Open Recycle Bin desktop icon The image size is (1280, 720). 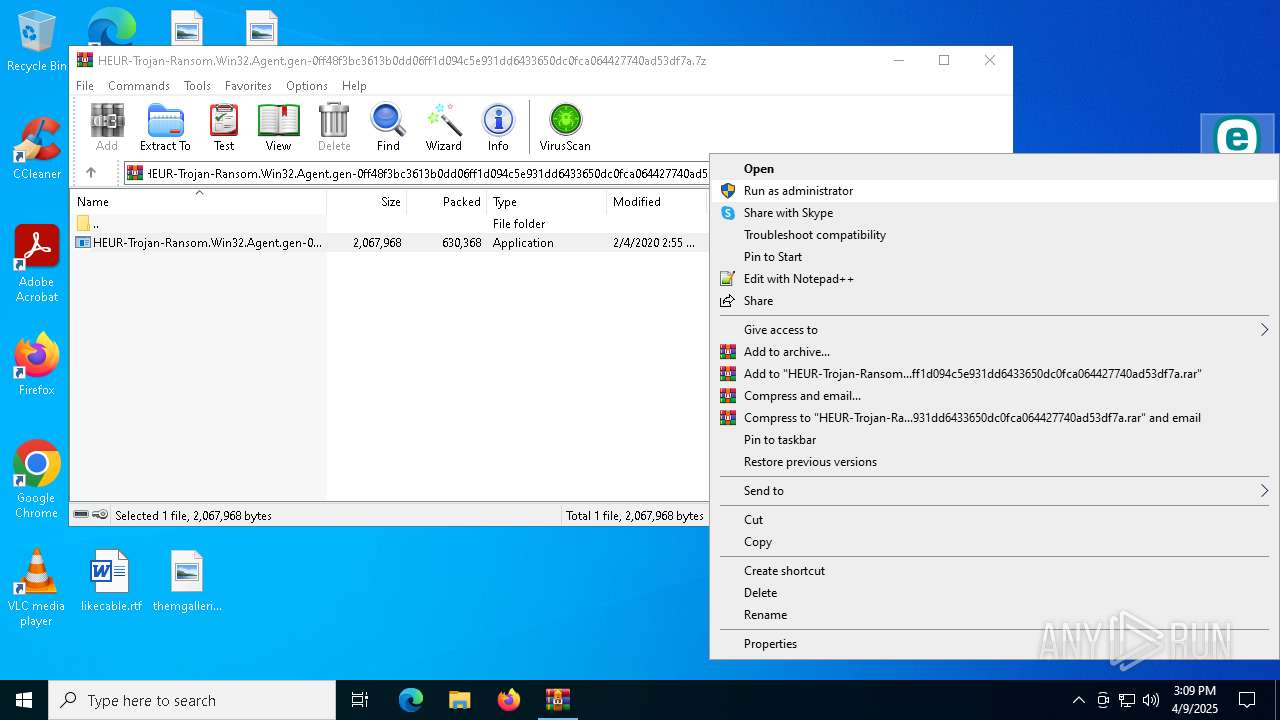pyautogui.click(x=37, y=42)
